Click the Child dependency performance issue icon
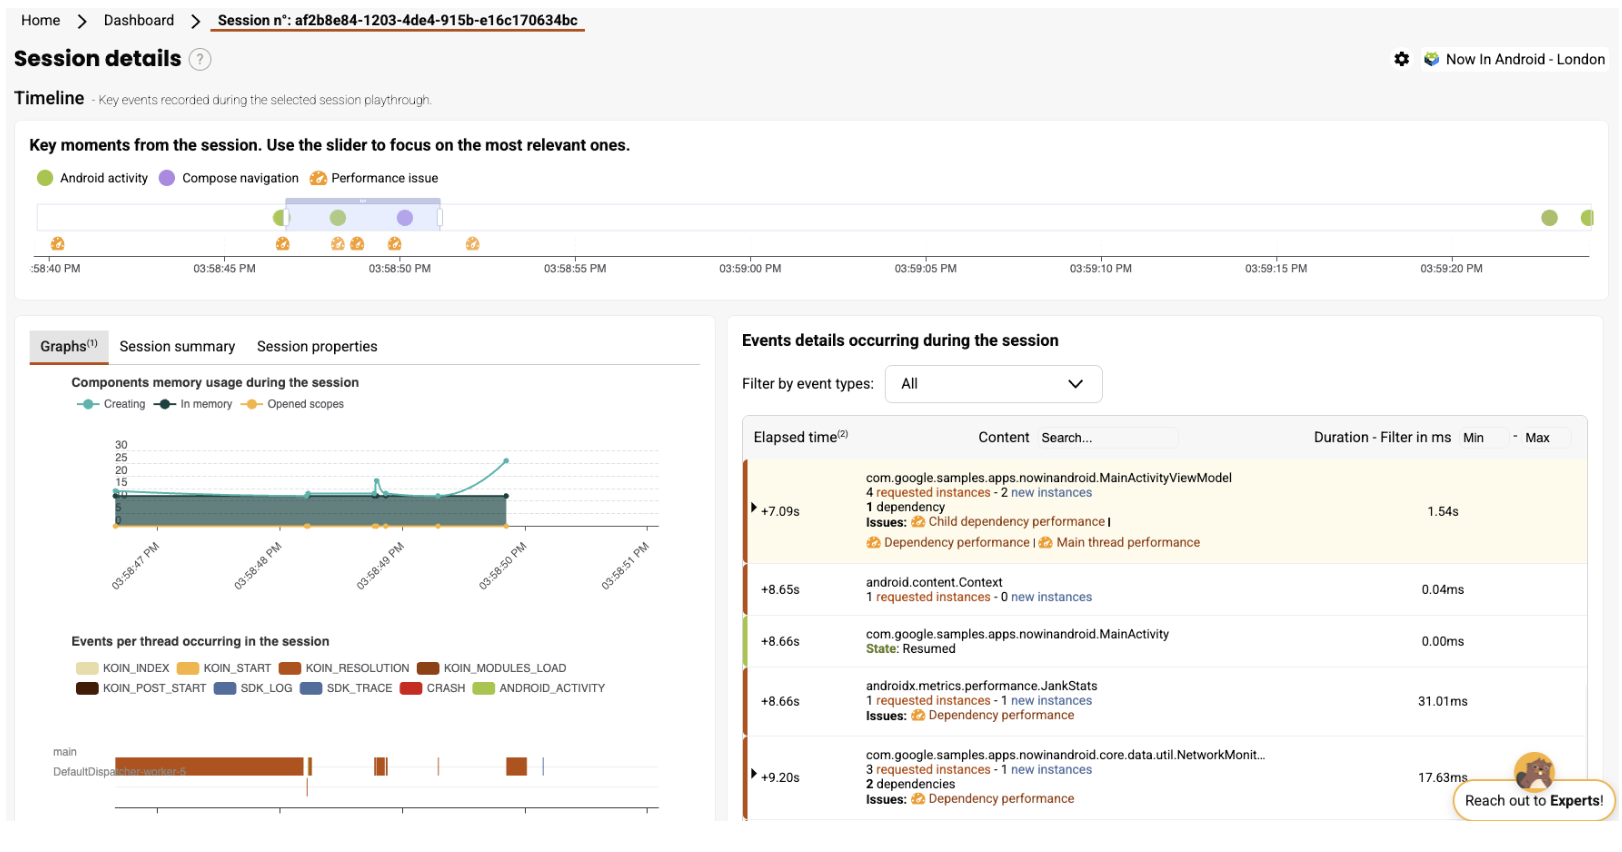The height and width of the screenshot is (852, 1622). 918,522
